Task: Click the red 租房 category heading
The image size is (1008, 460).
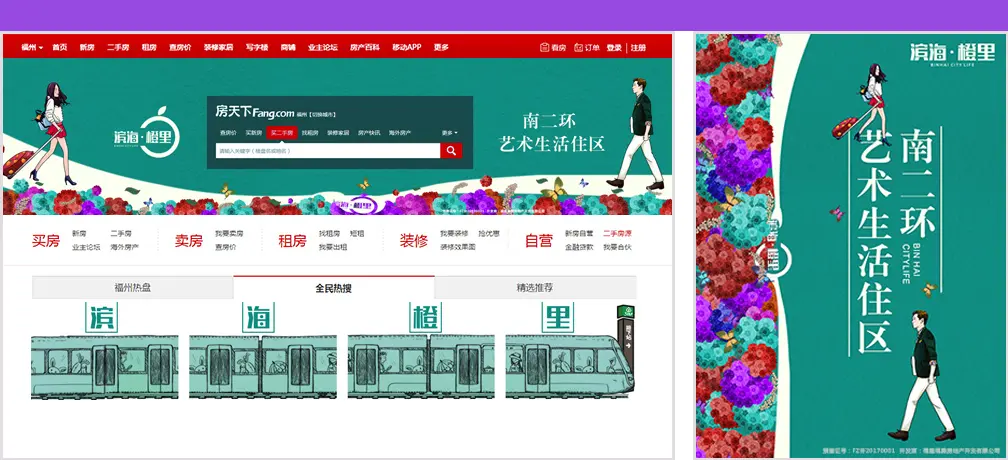Action: 292,241
